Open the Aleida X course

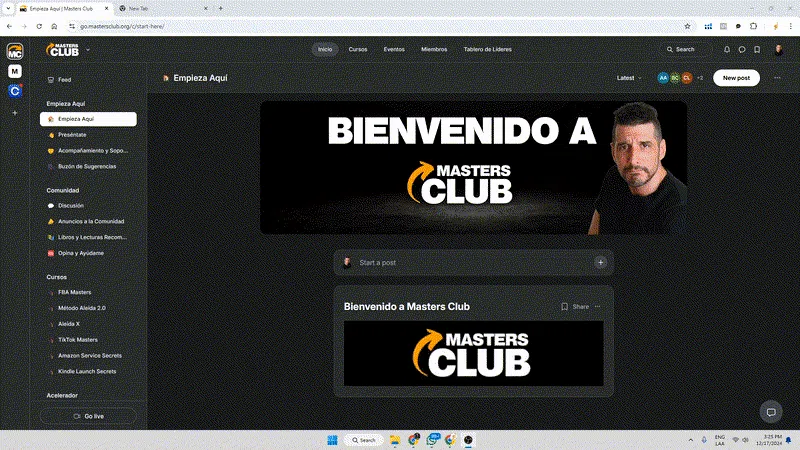click(88, 324)
